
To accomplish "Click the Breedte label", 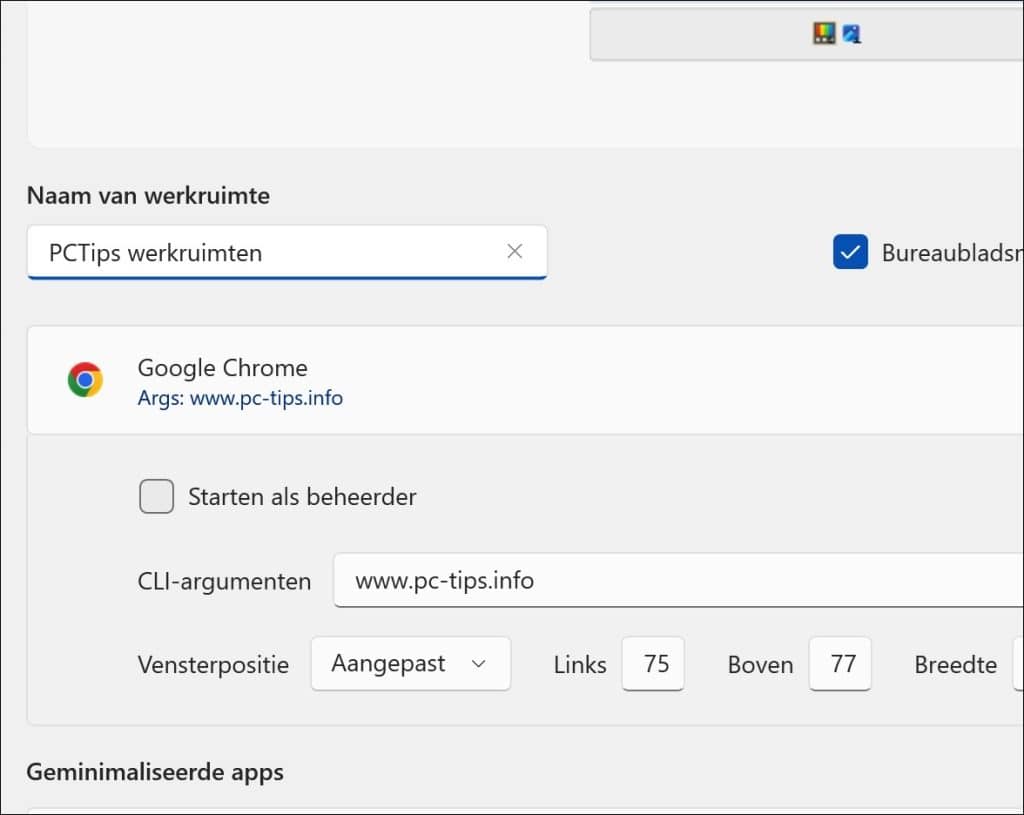I will click(955, 665).
